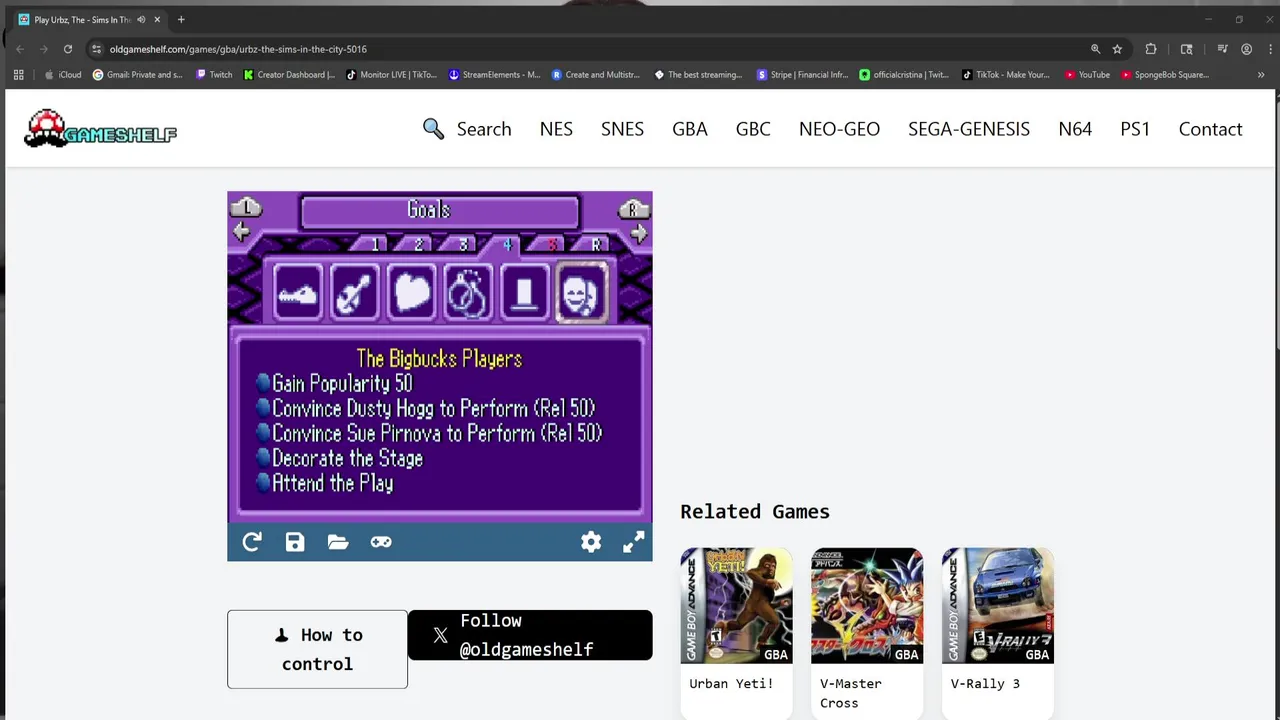
Task: Mute the tab via speaker icon
Action: 141,20
